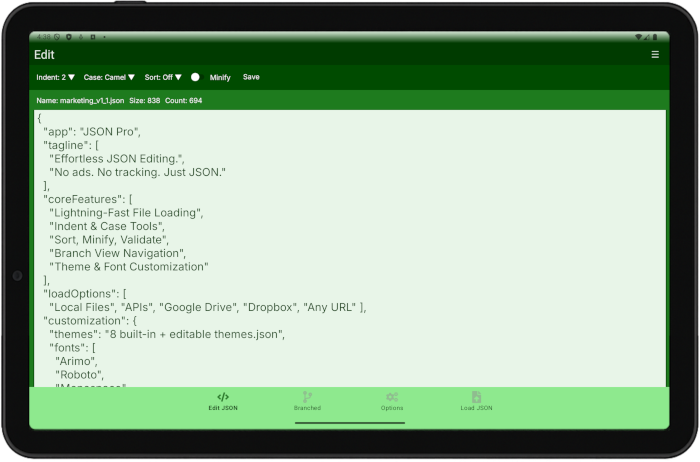Screen dimensions: 700x462
Task: Go to the Load JSON tab
Action: 476,401
